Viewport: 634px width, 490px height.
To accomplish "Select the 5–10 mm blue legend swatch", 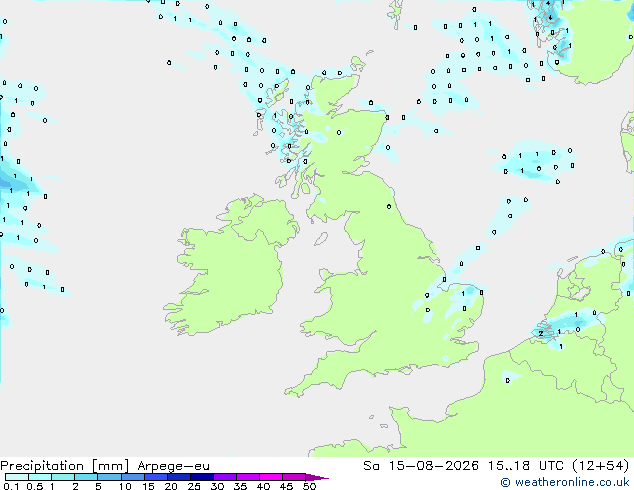I will pyautogui.click(x=109, y=477).
